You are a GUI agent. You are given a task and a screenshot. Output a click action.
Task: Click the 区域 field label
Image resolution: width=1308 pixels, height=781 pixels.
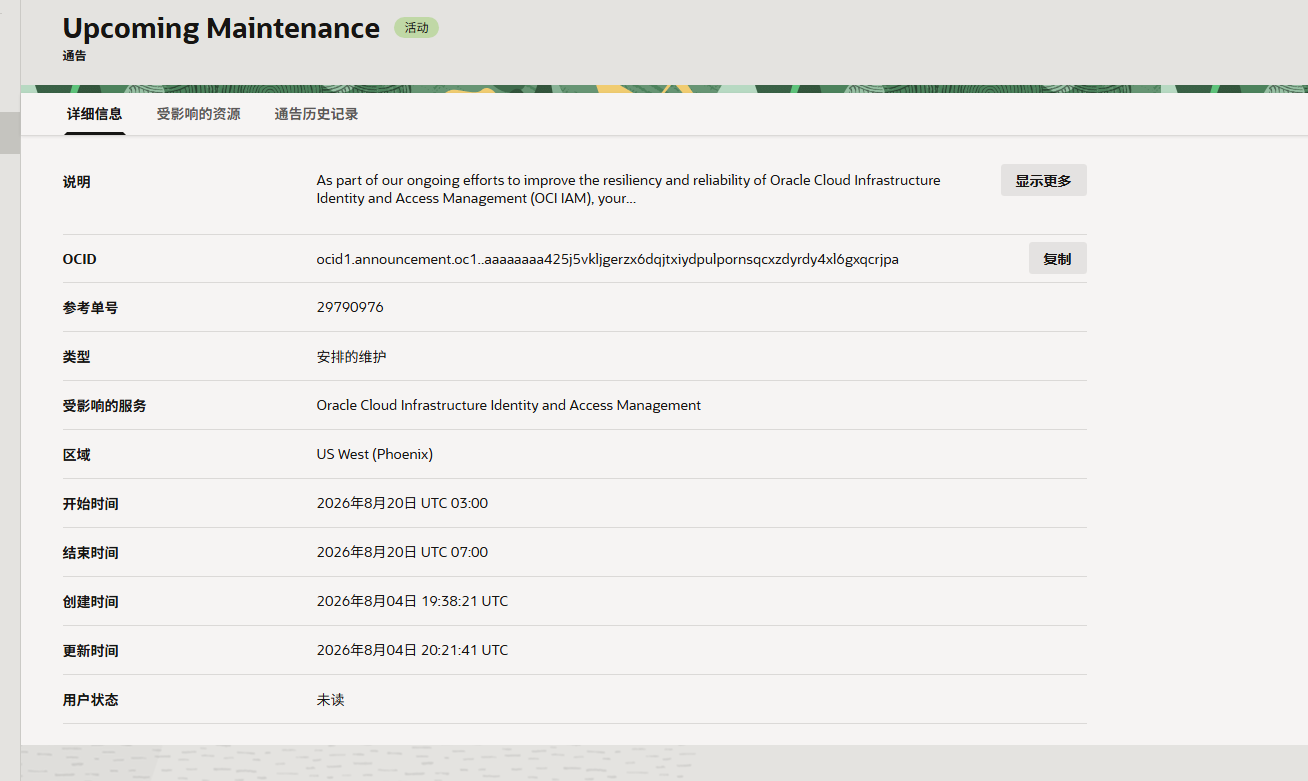pyautogui.click(x=76, y=455)
